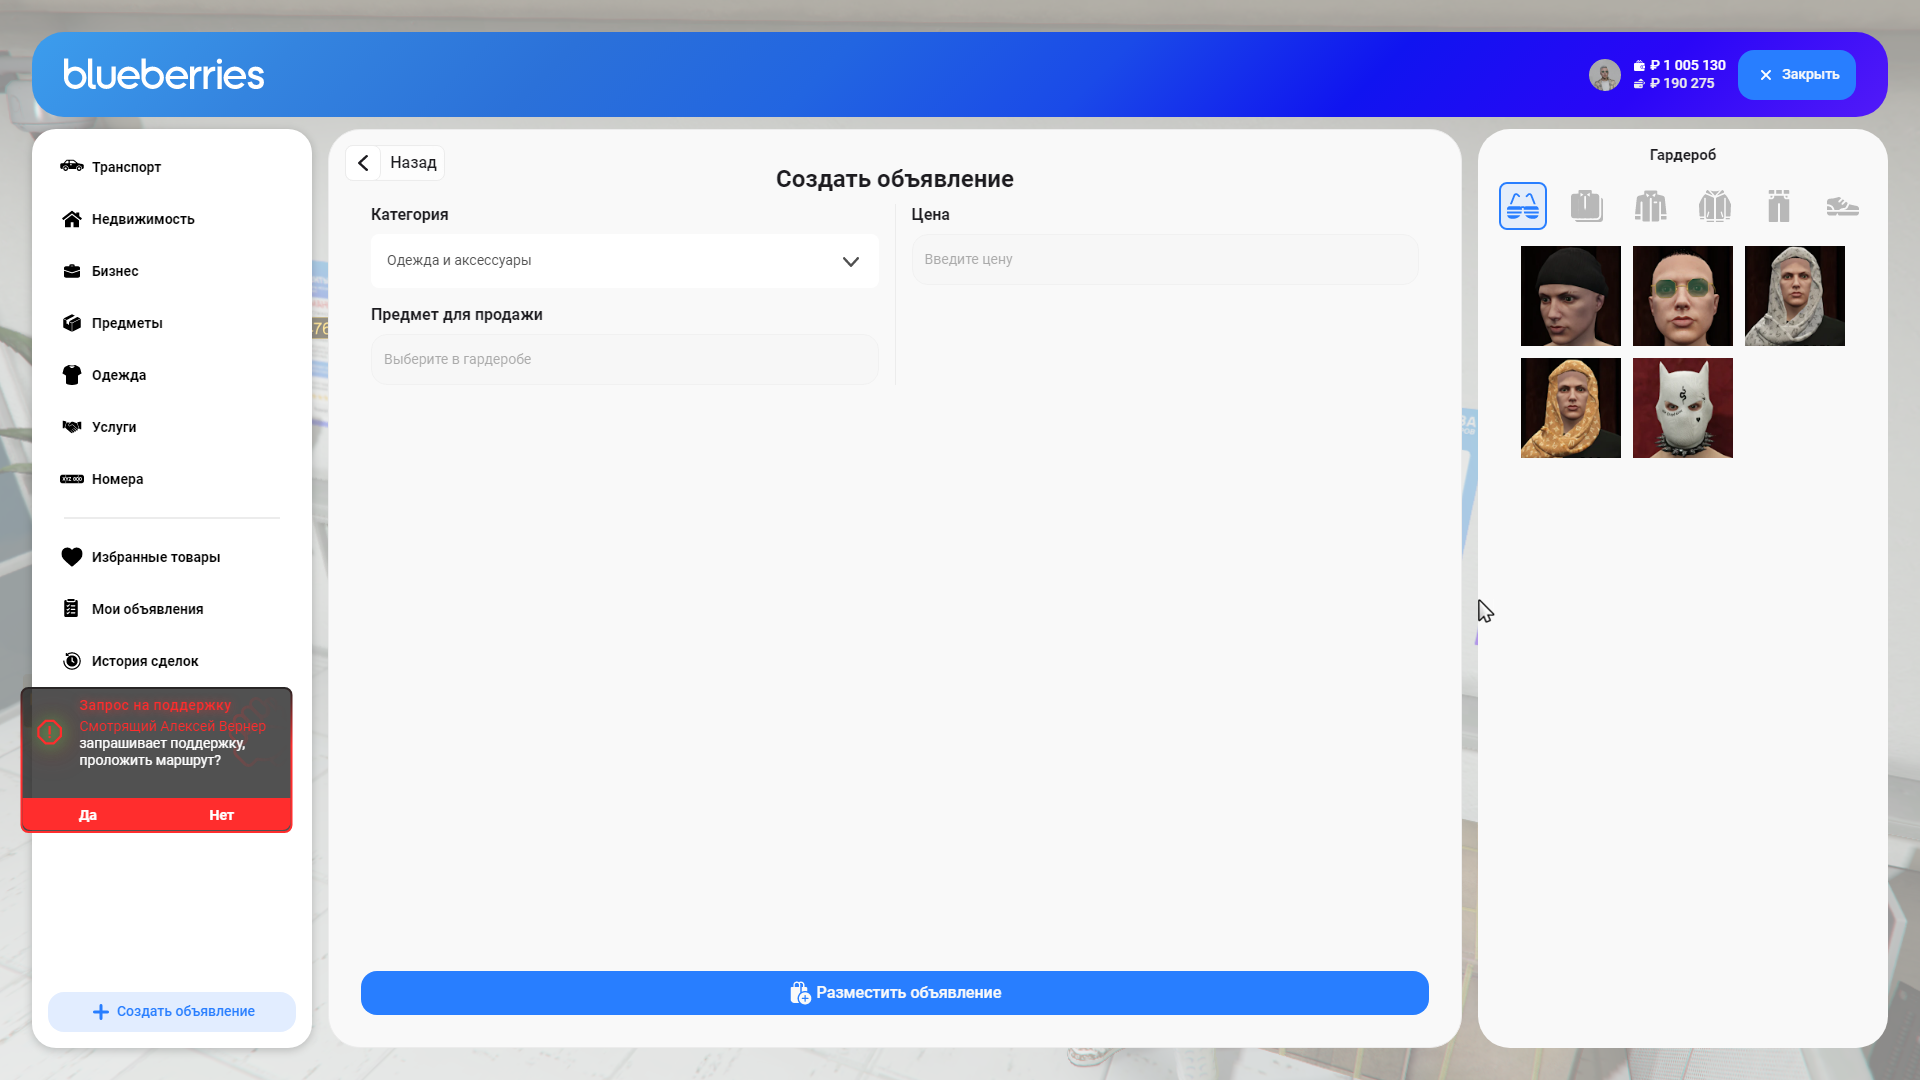Click the back arrow icon
This screenshot has width=1920, height=1080.
click(x=363, y=163)
